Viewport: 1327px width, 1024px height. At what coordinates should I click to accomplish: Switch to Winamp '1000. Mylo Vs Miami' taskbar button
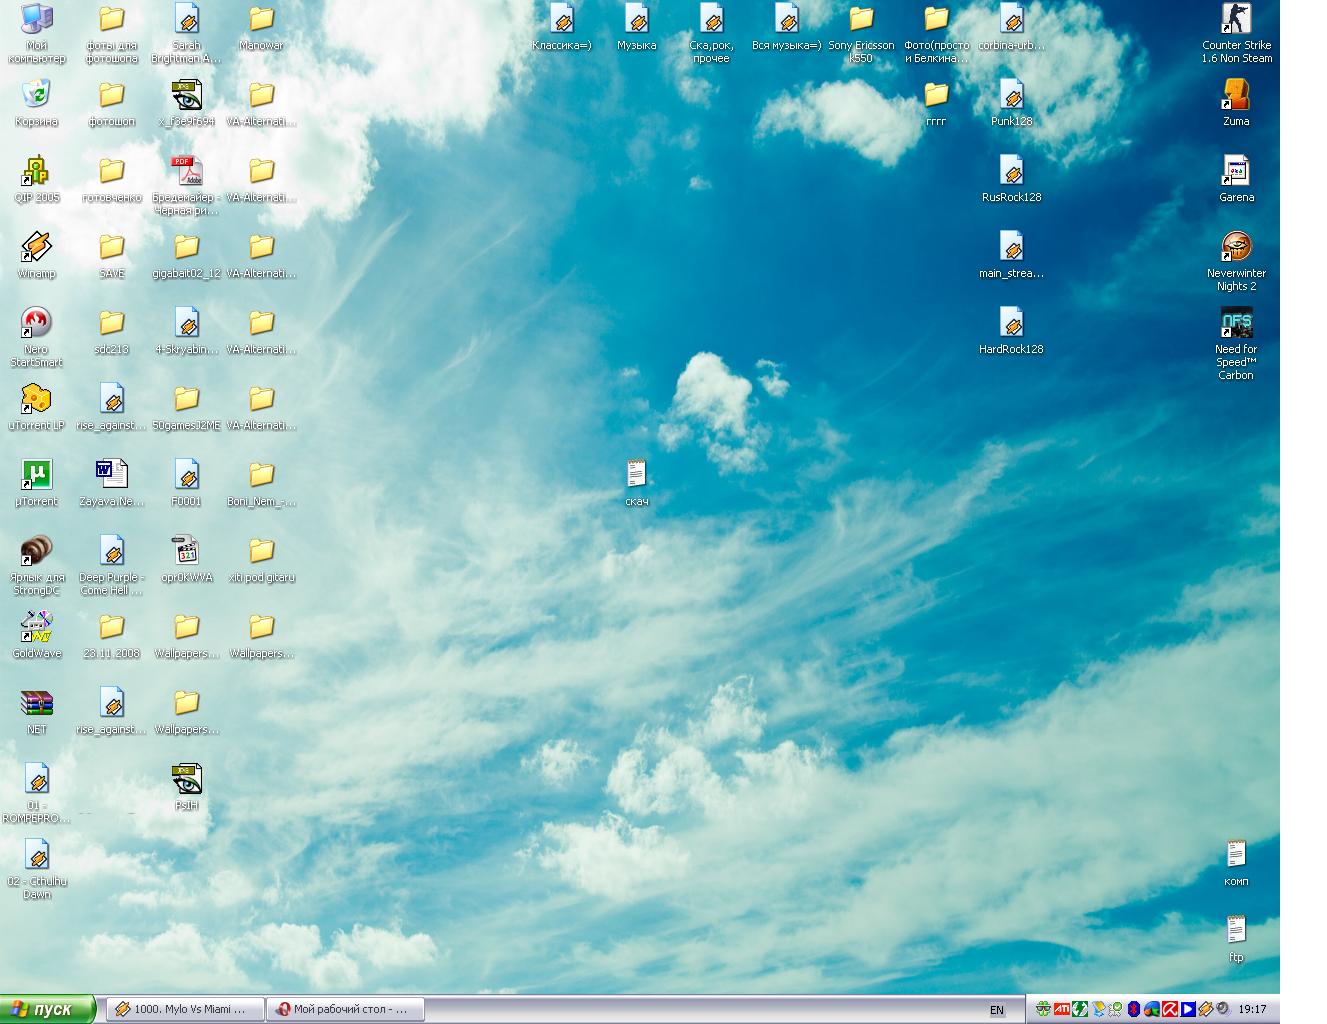pyautogui.click(x=185, y=1009)
